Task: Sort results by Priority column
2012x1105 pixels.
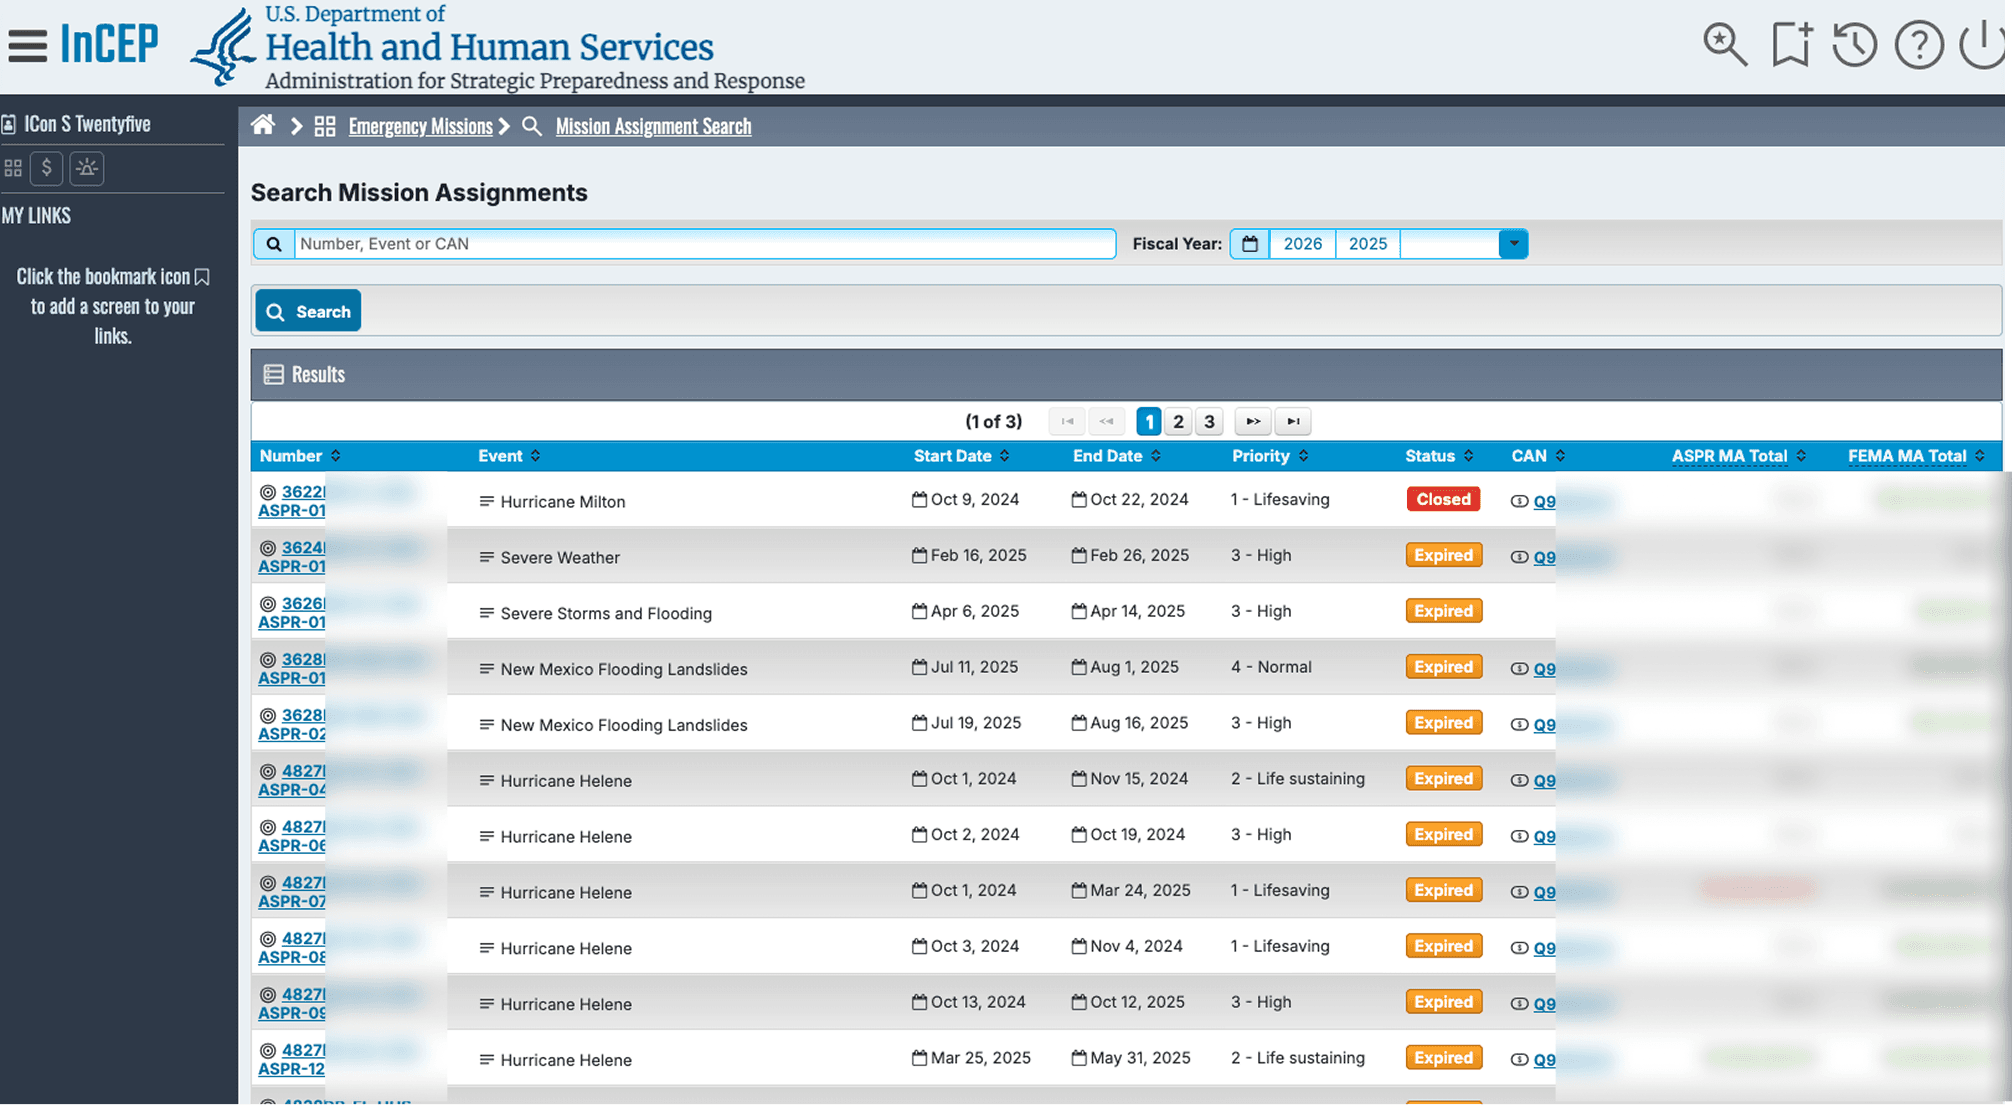Action: pyautogui.click(x=1270, y=456)
